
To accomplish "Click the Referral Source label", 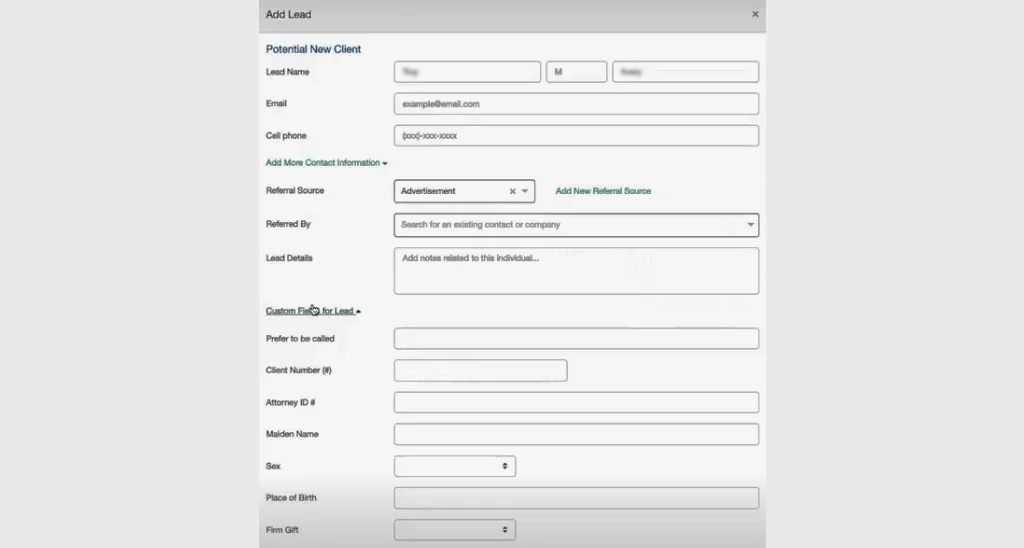I will (x=295, y=191).
